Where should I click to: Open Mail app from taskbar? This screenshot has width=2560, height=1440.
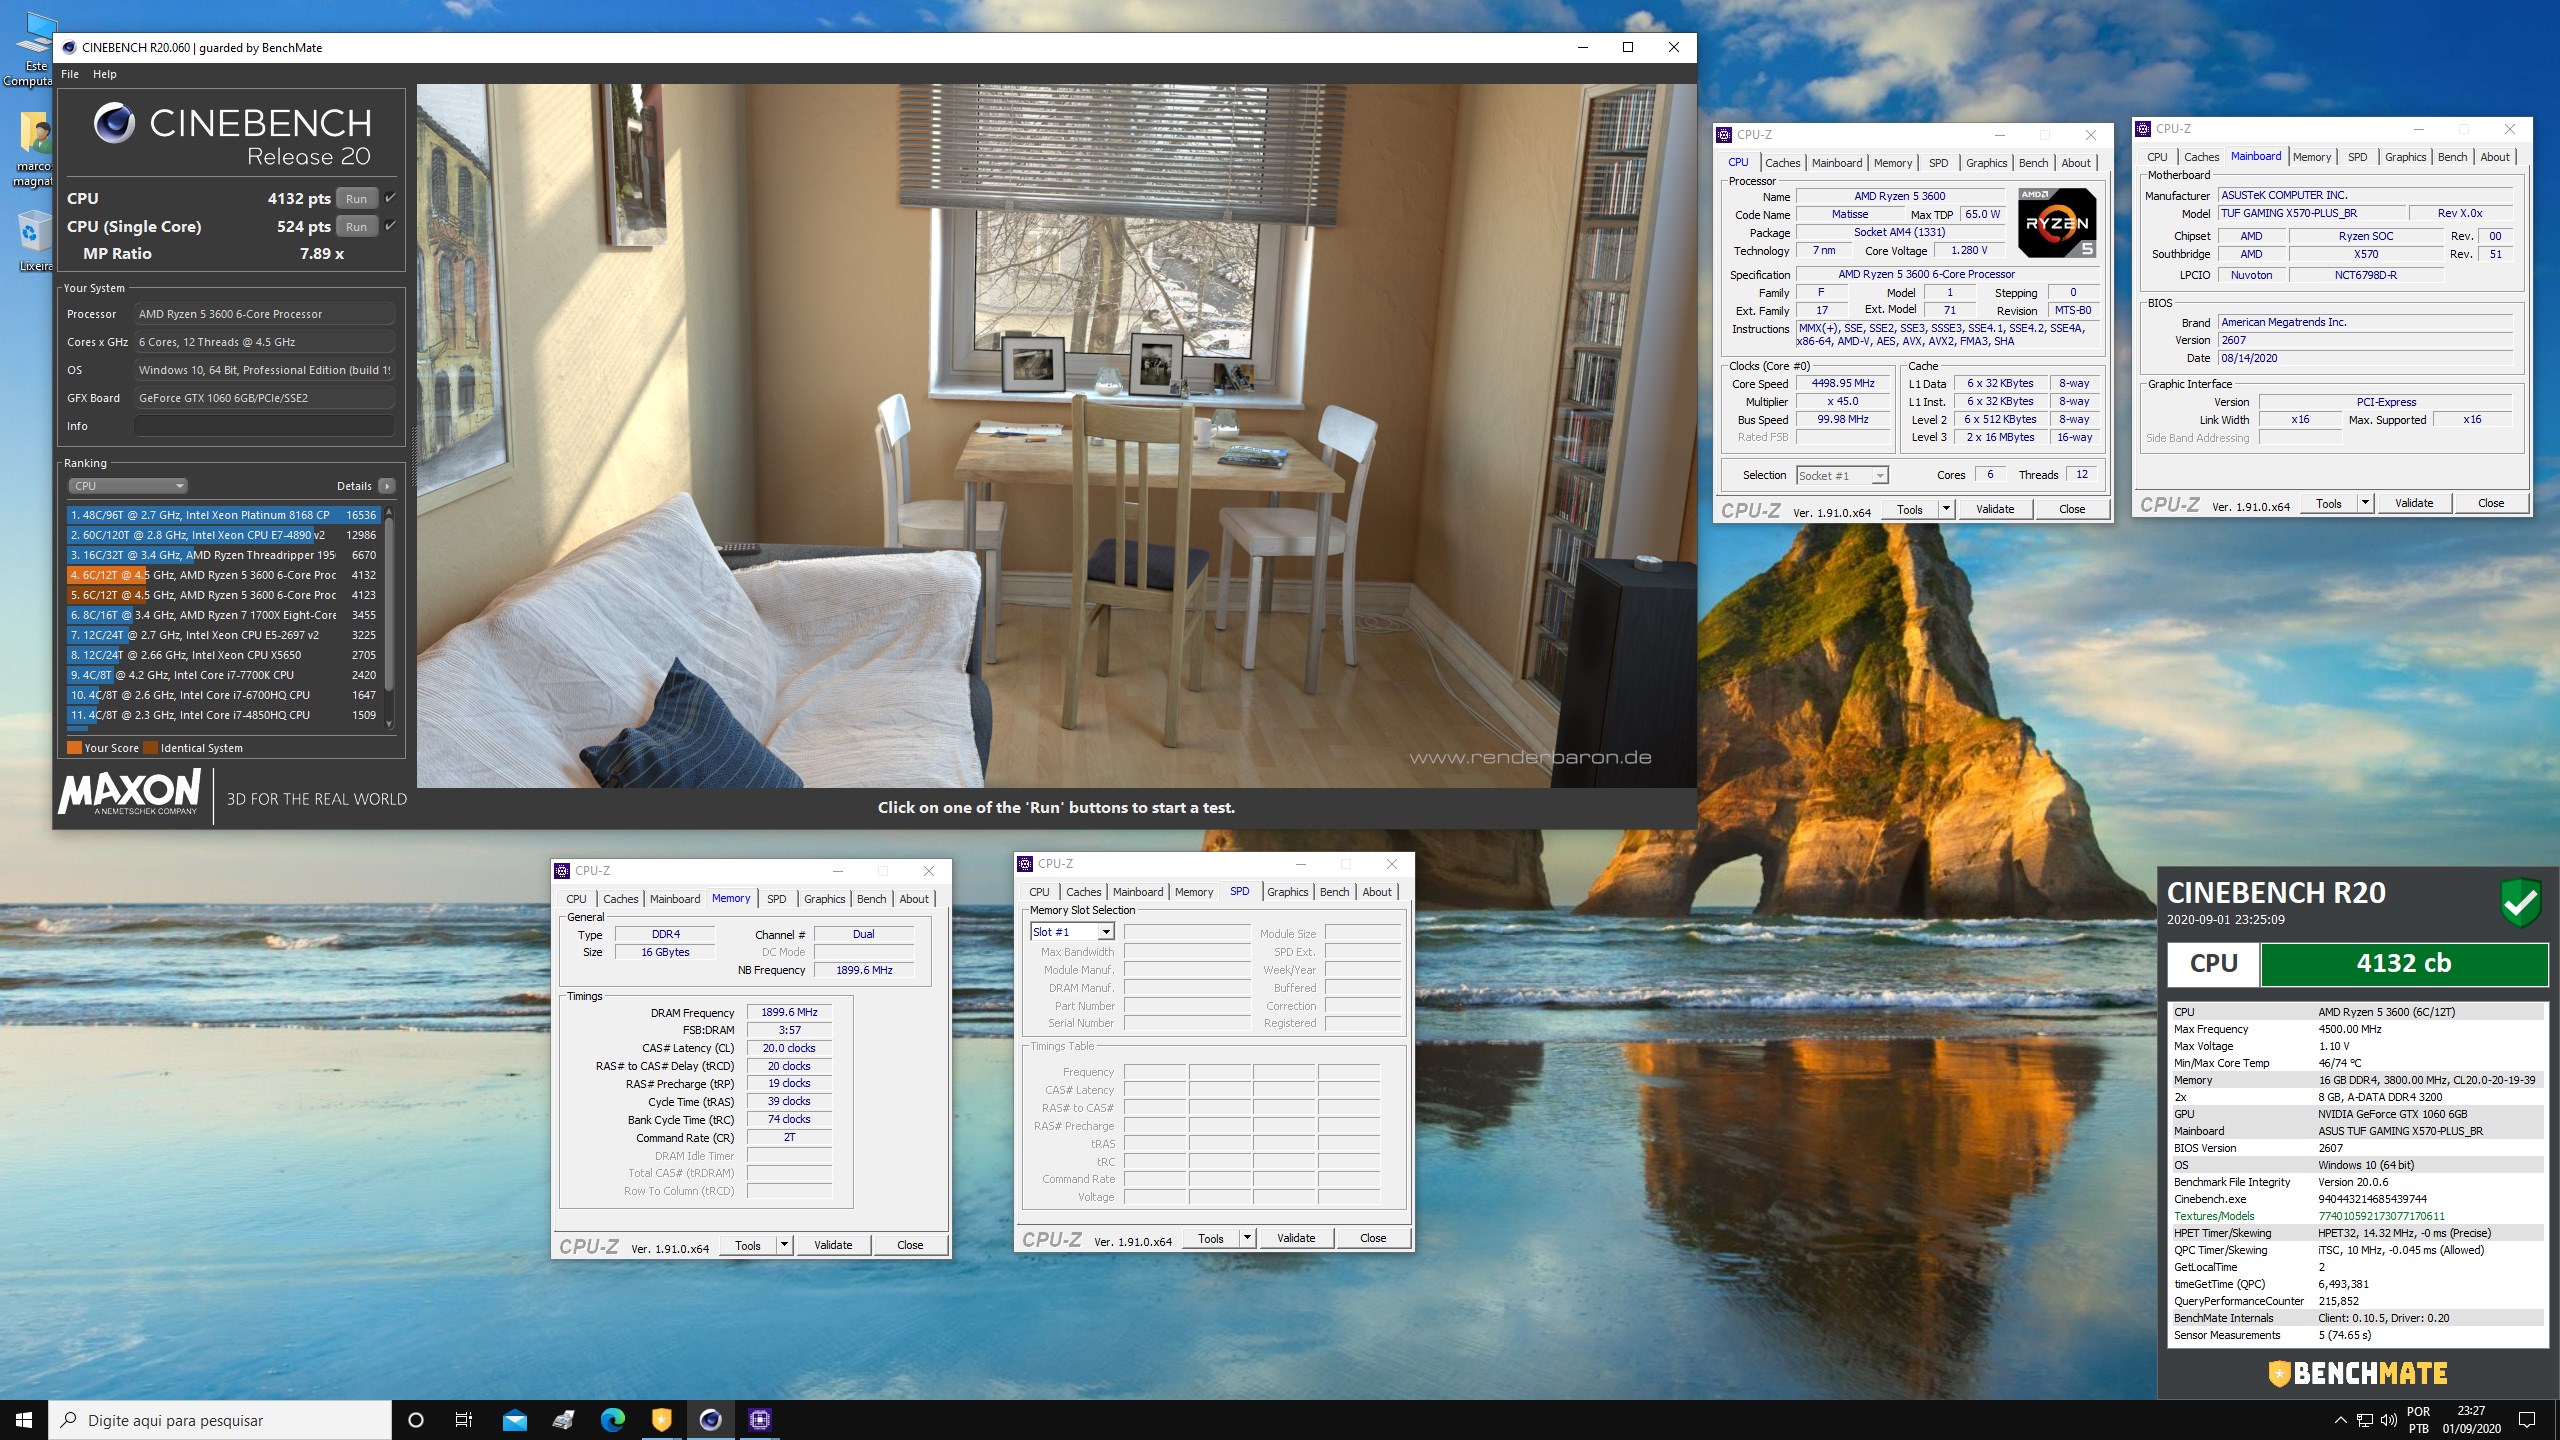point(514,1420)
